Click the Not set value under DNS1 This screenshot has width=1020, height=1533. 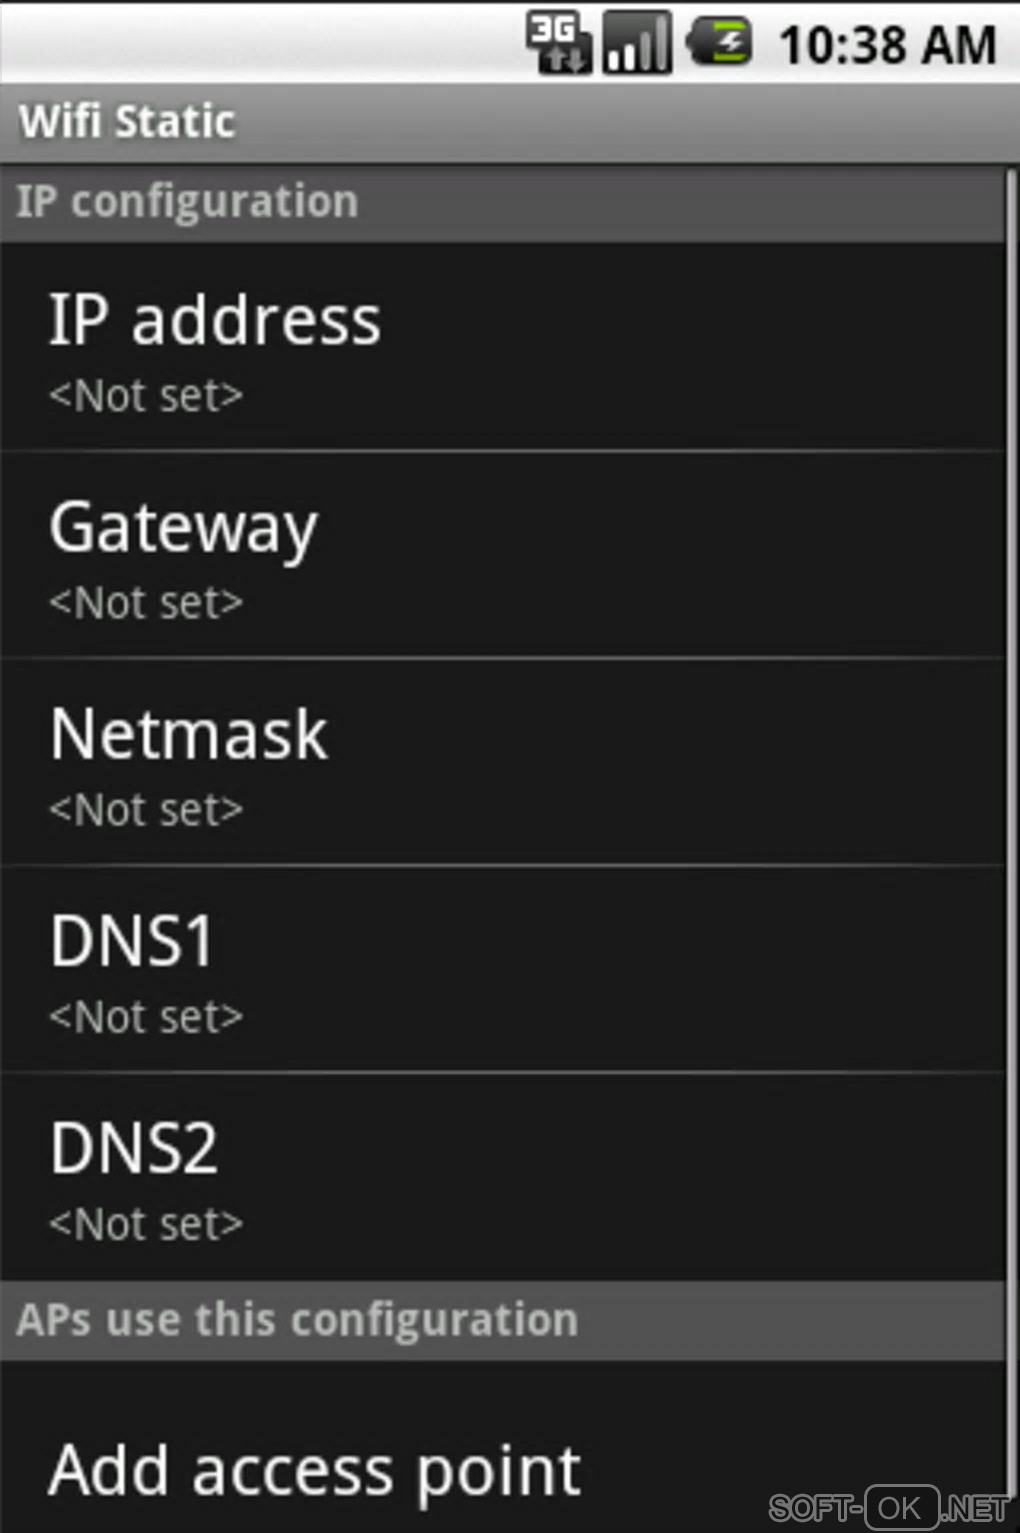tap(146, 1017)
